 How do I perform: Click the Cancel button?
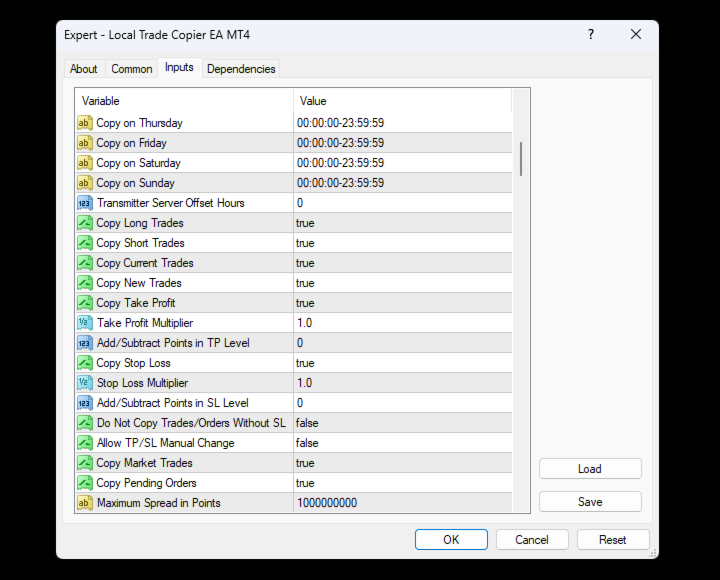[x=532, y=540]
